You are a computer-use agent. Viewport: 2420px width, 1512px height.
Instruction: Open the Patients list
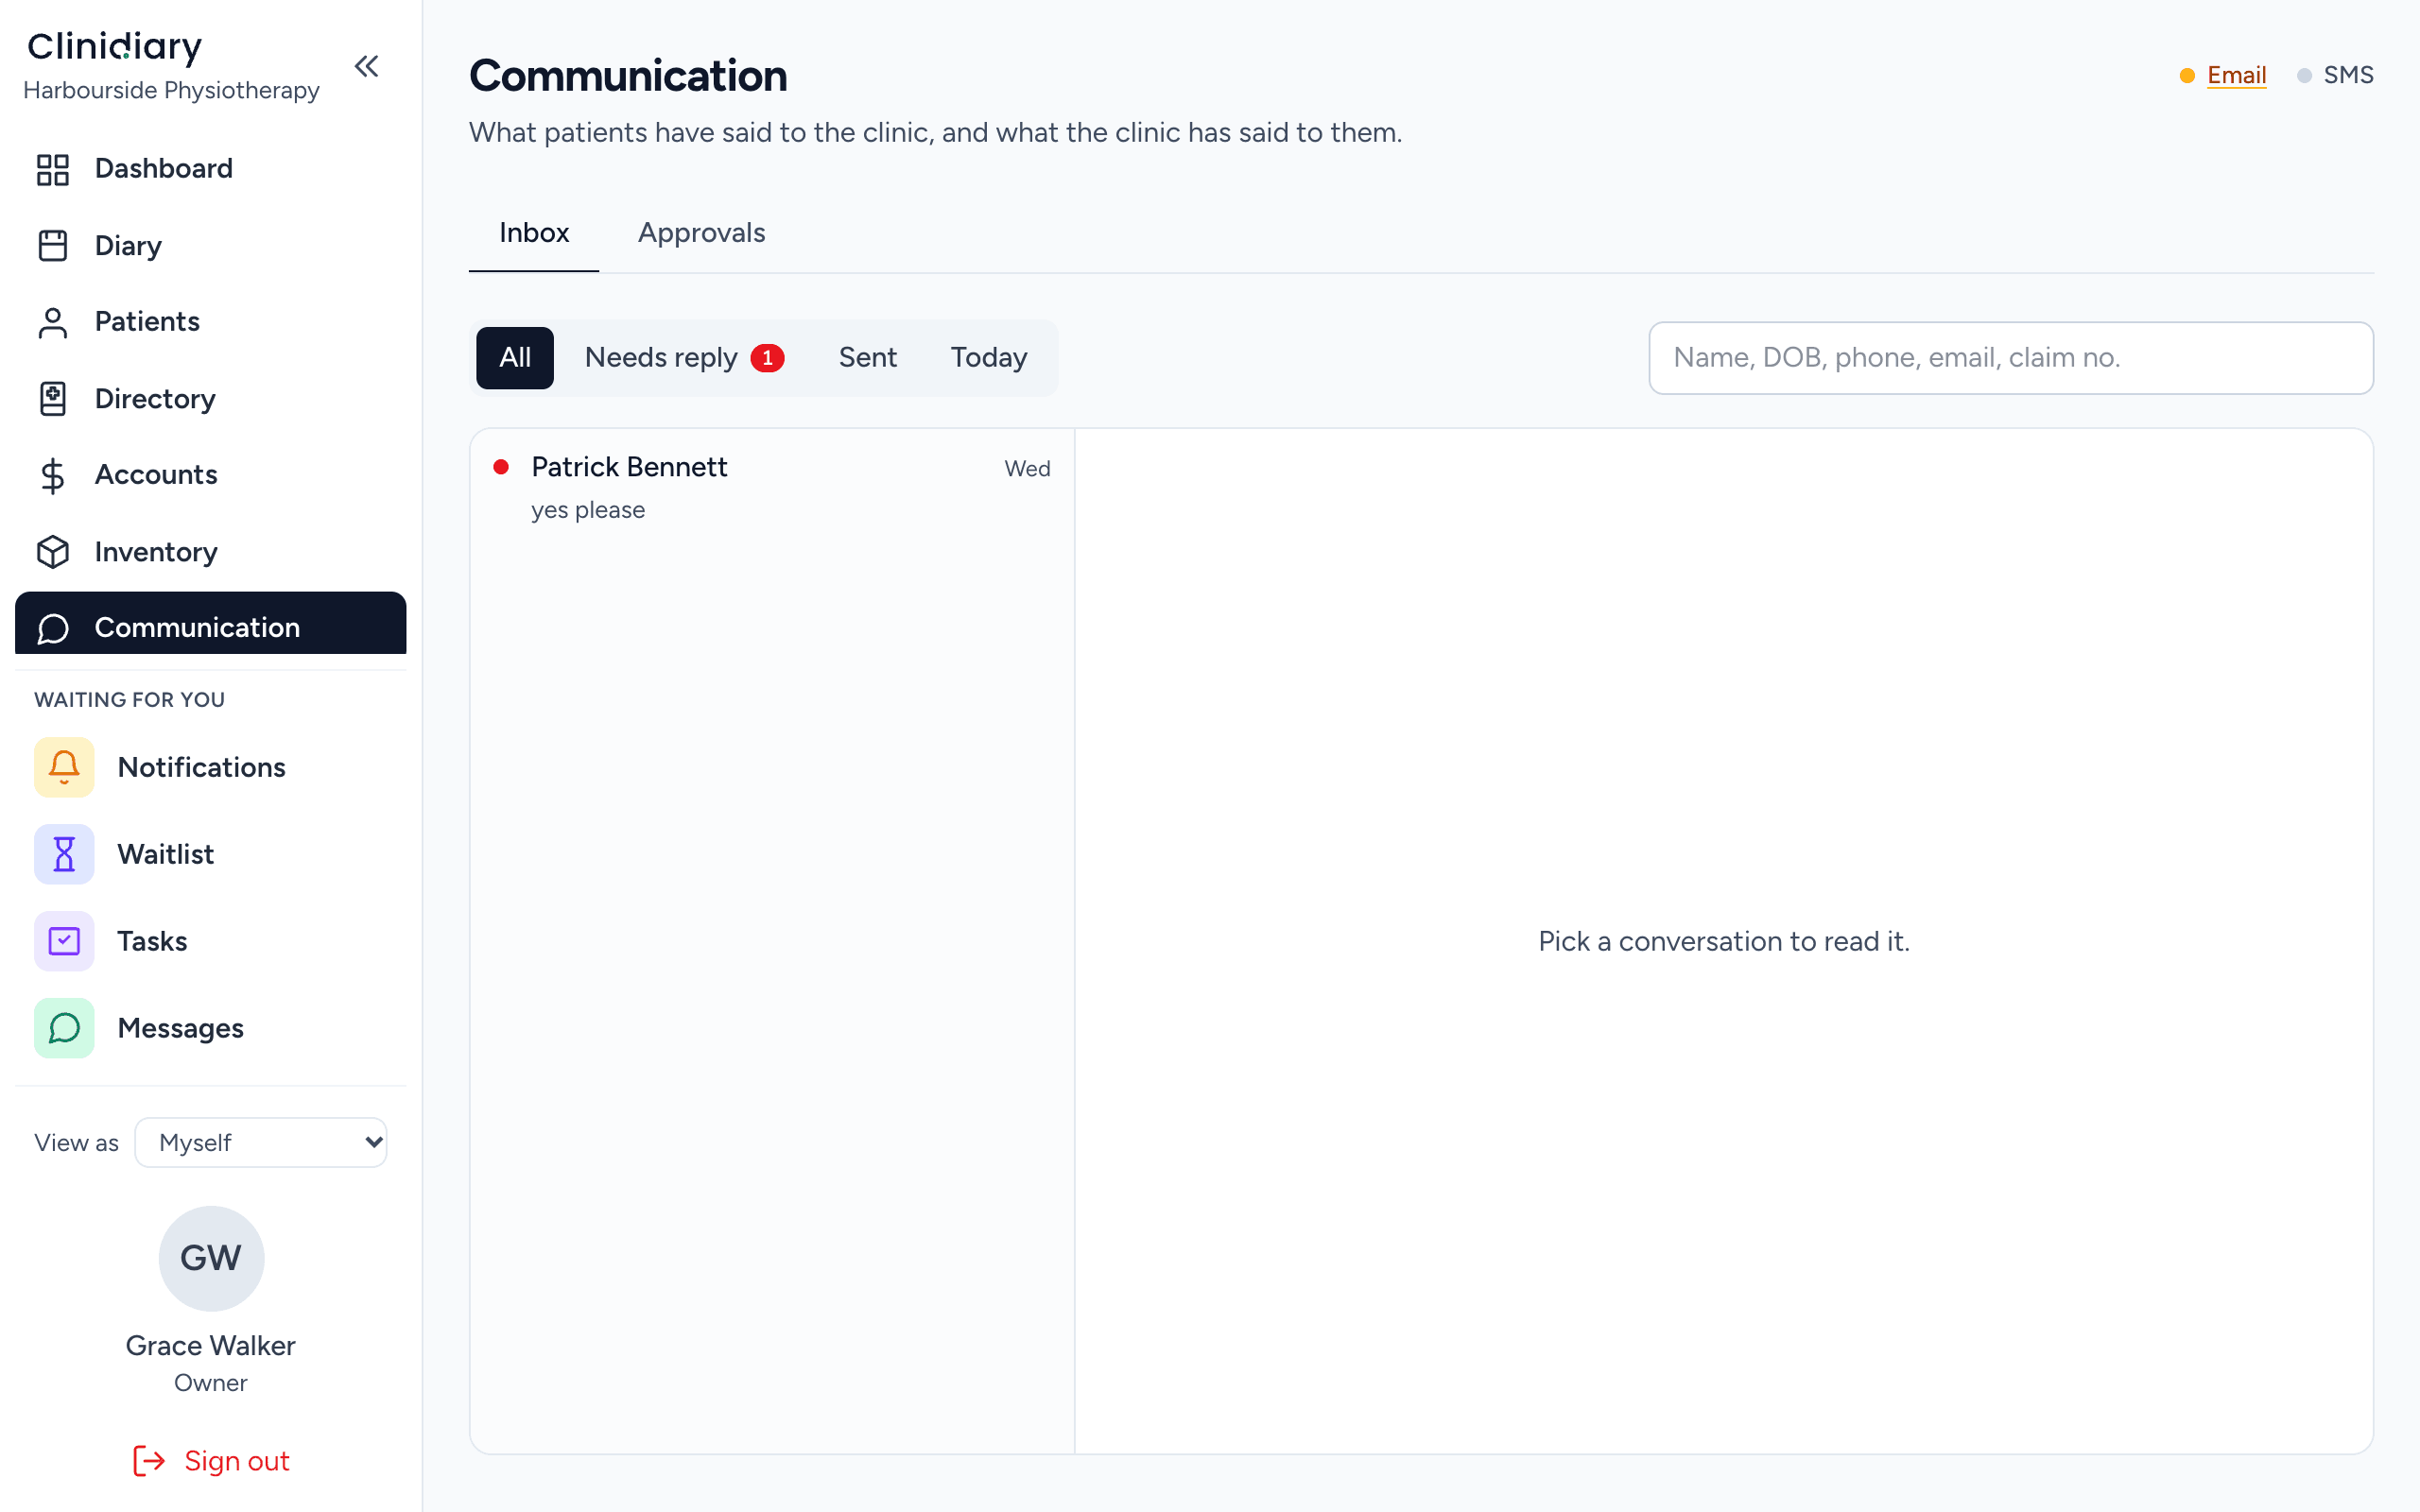coord(210,322)
